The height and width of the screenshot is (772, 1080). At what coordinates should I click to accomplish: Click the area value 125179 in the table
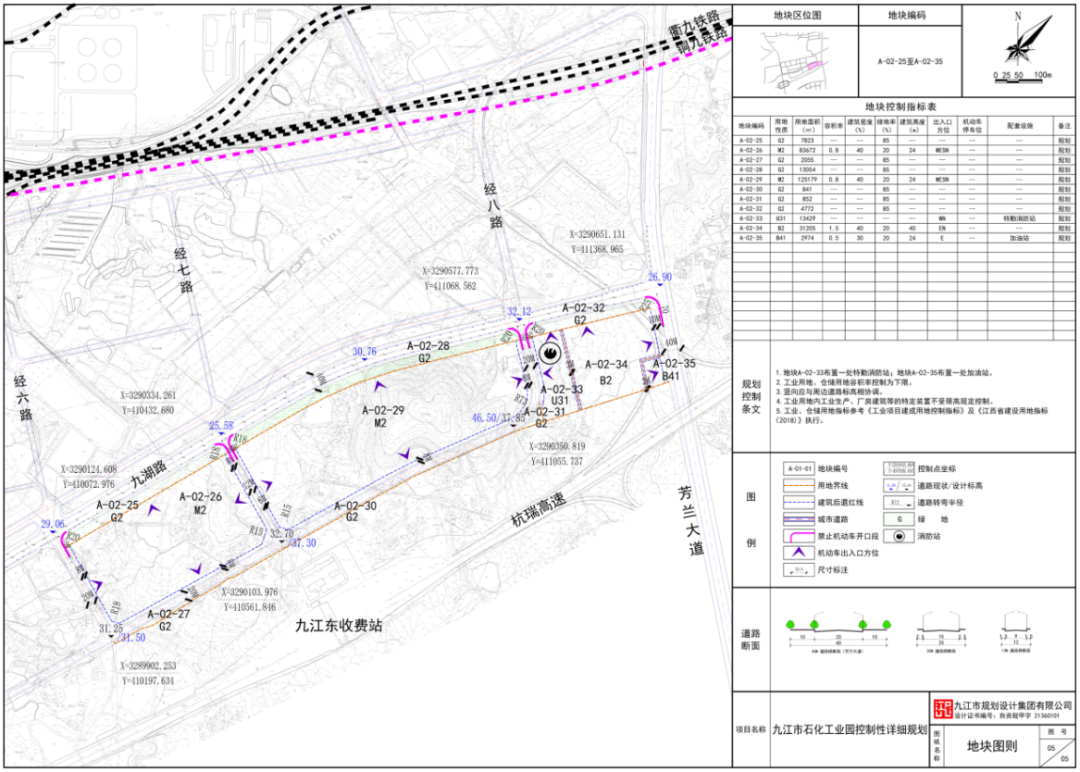point(807,179)
